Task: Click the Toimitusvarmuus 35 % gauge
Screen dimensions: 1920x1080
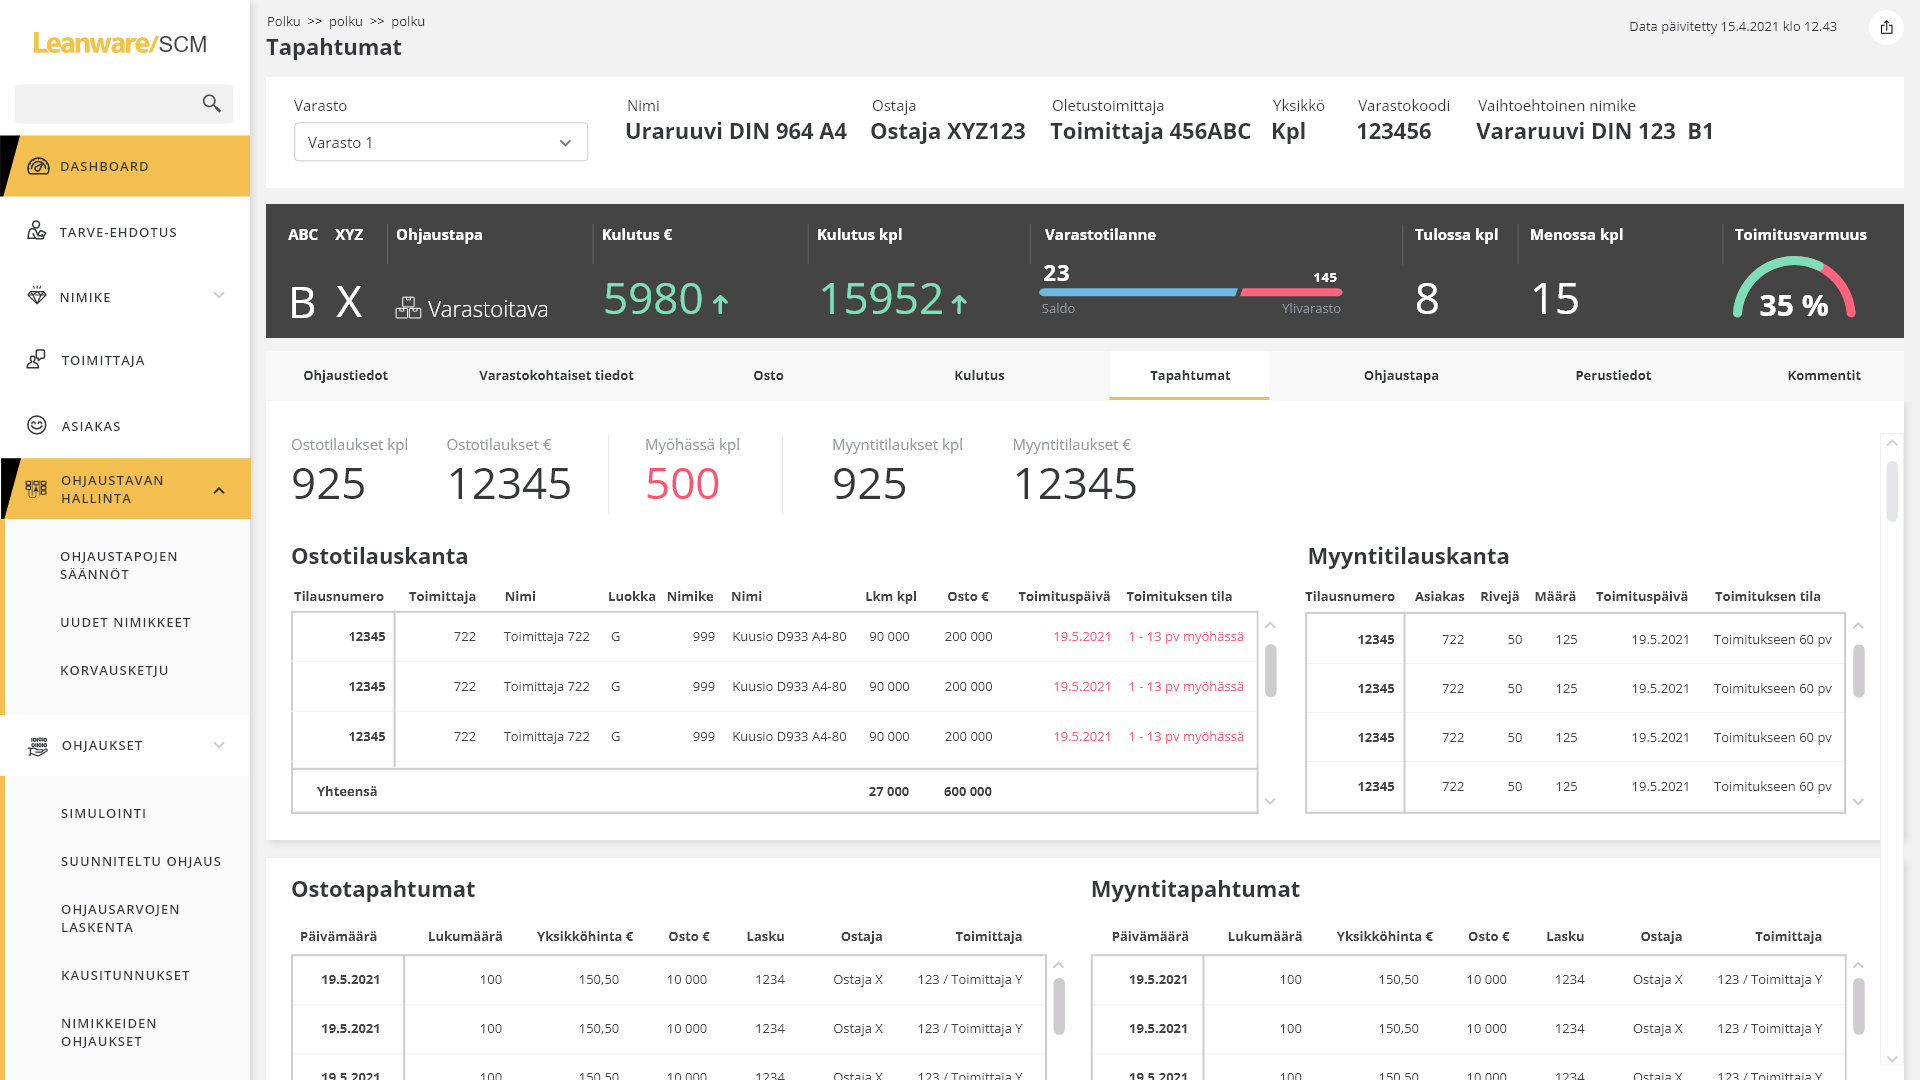Action: [1794, 288]
